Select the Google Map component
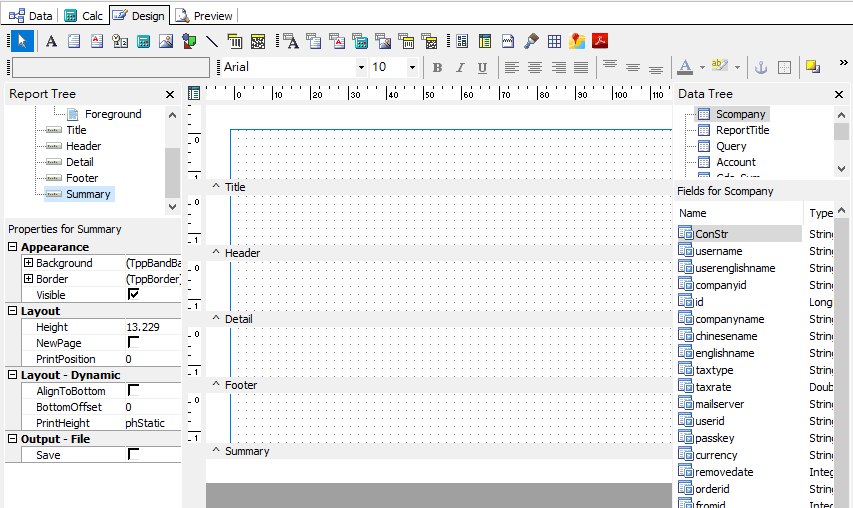 pyautogui.click(x=577, y=41)
